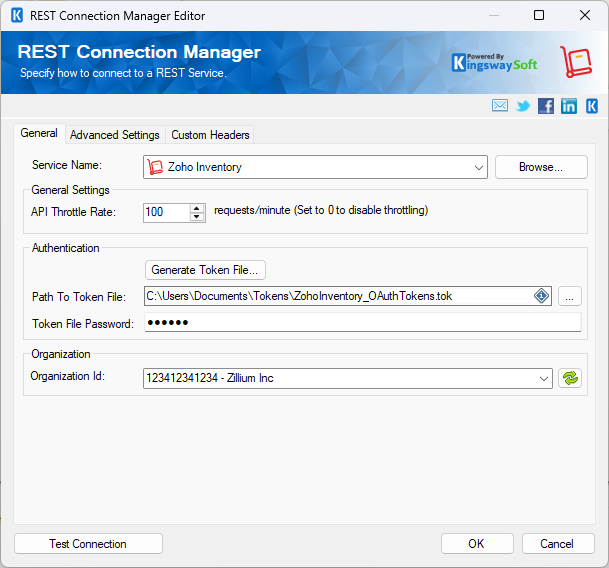Expand the Organization Id dropdown
Screen dimensions: 609x568
[x=543, y=378]
